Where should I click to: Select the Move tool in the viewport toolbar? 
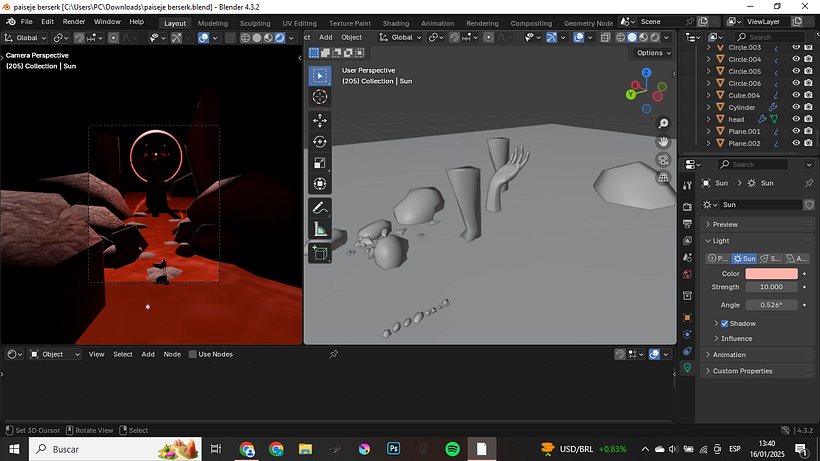[320, 120]
